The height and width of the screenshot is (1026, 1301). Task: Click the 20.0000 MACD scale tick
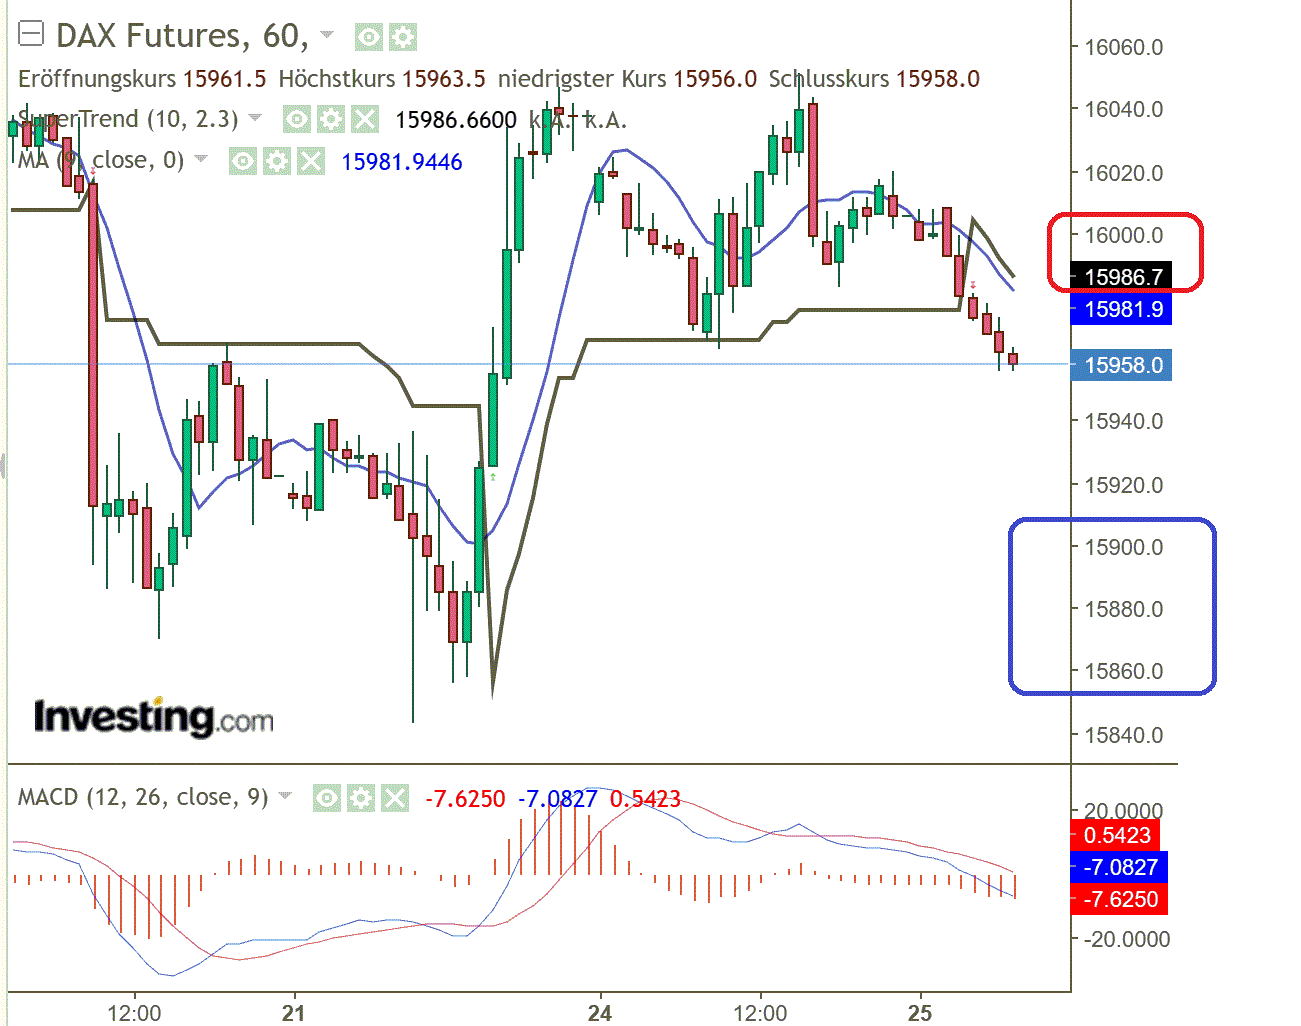[x=1124, y=810]
